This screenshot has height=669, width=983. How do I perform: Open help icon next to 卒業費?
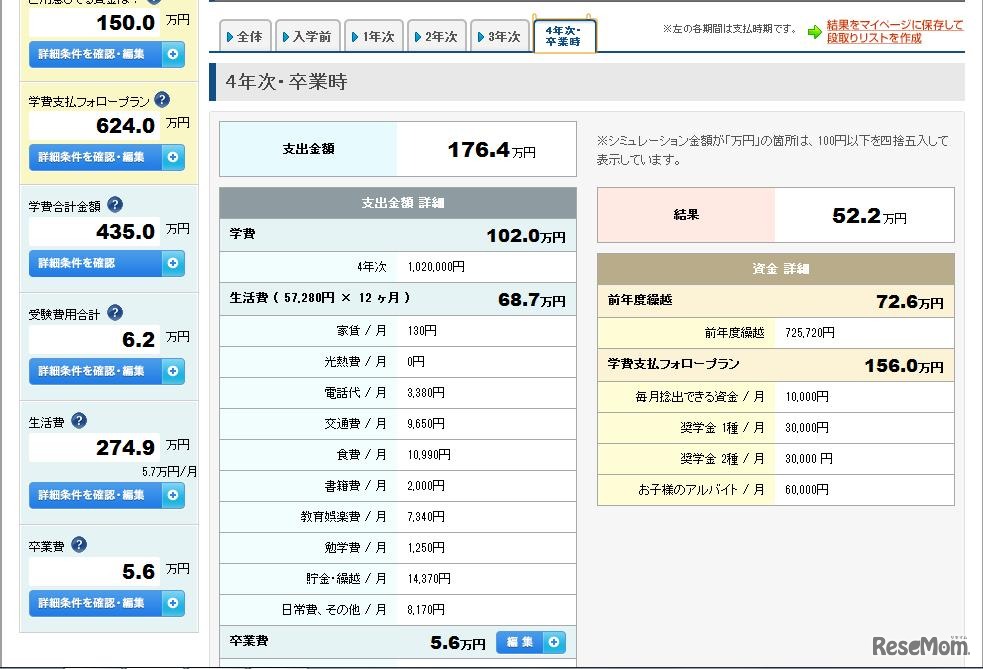tap(79, 545)
